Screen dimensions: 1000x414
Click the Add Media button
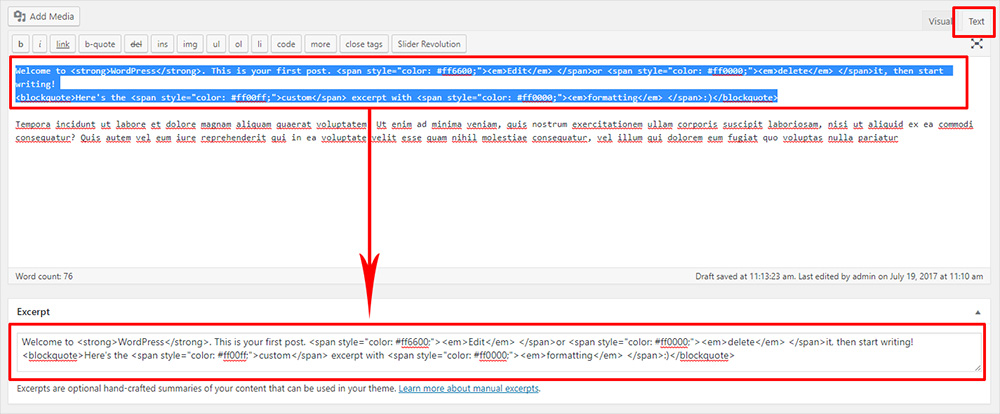coord(45,17)
